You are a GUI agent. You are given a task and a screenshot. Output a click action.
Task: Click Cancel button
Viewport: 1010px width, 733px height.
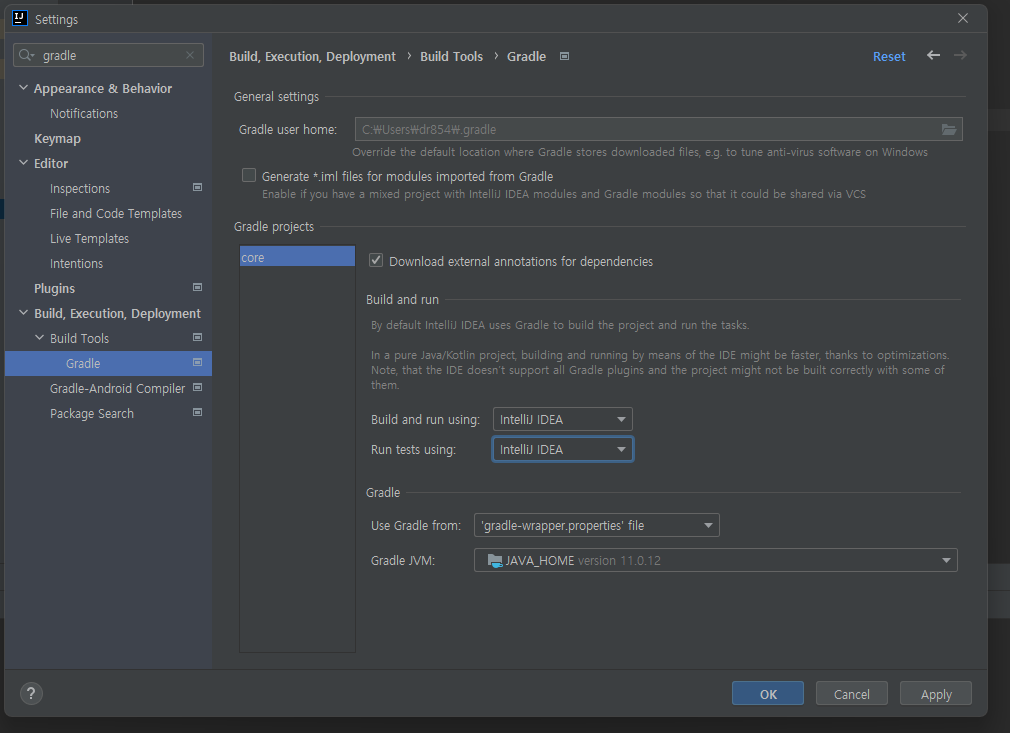[x=852, y=694]
